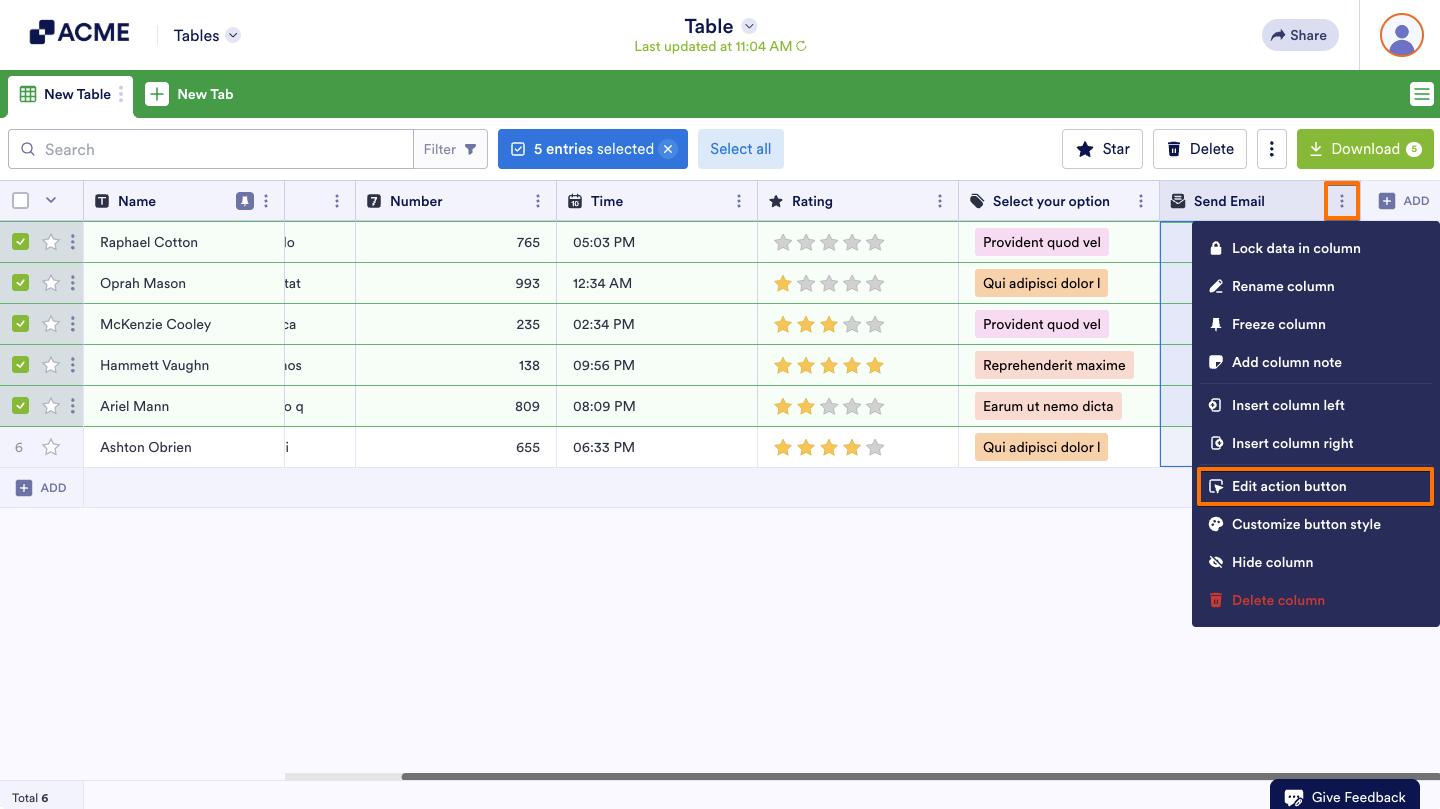
Task: Open row menu for Ariel Mann
Action: click(72, 406)
